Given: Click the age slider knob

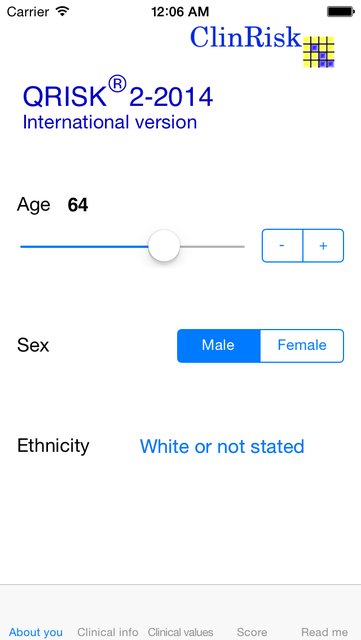Looking at the screenshot, I should pyautogui.click(x=164, y=246).
